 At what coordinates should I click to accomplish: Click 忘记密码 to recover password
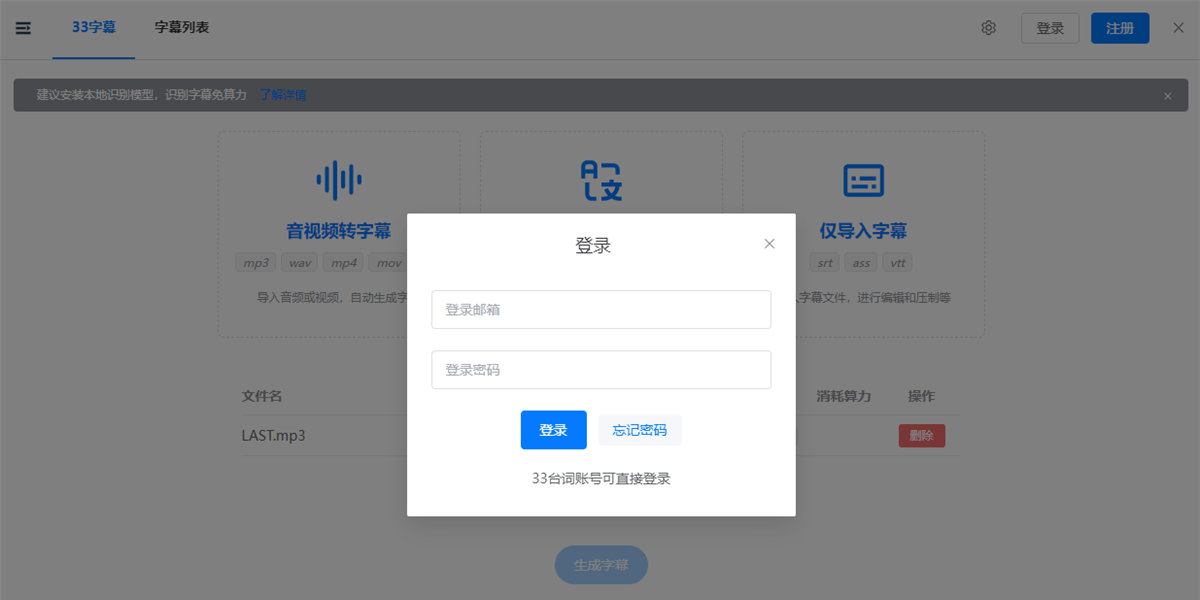click(640, 429)
